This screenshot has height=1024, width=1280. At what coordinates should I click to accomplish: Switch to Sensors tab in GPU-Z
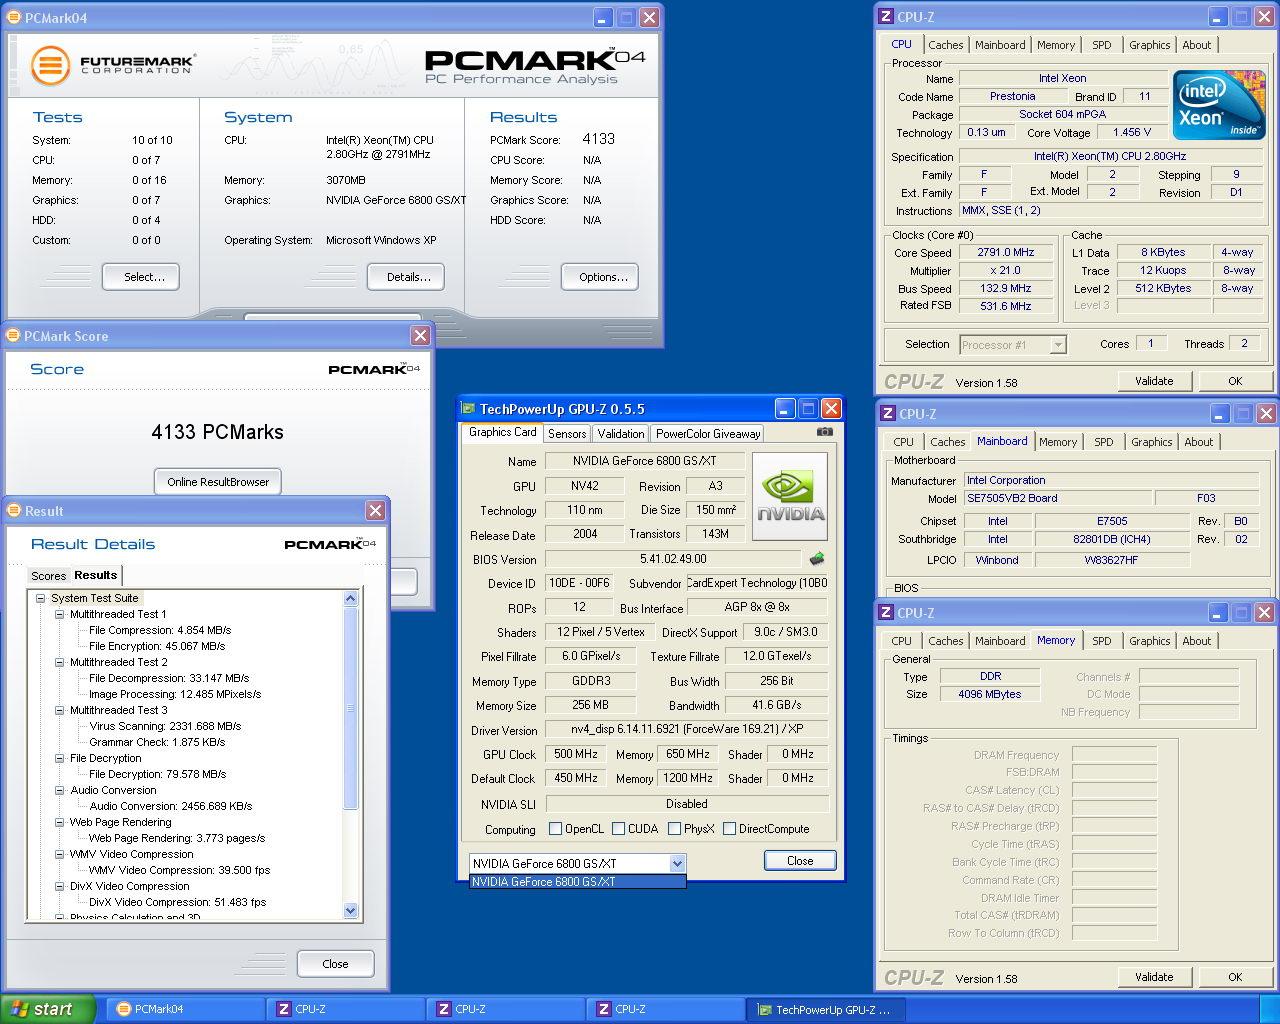567,434
